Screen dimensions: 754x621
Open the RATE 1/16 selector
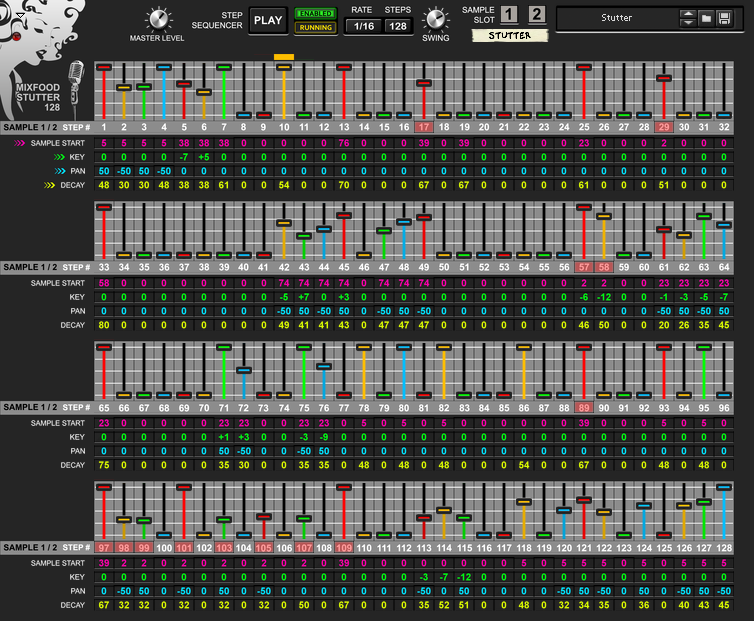[364, 26]
